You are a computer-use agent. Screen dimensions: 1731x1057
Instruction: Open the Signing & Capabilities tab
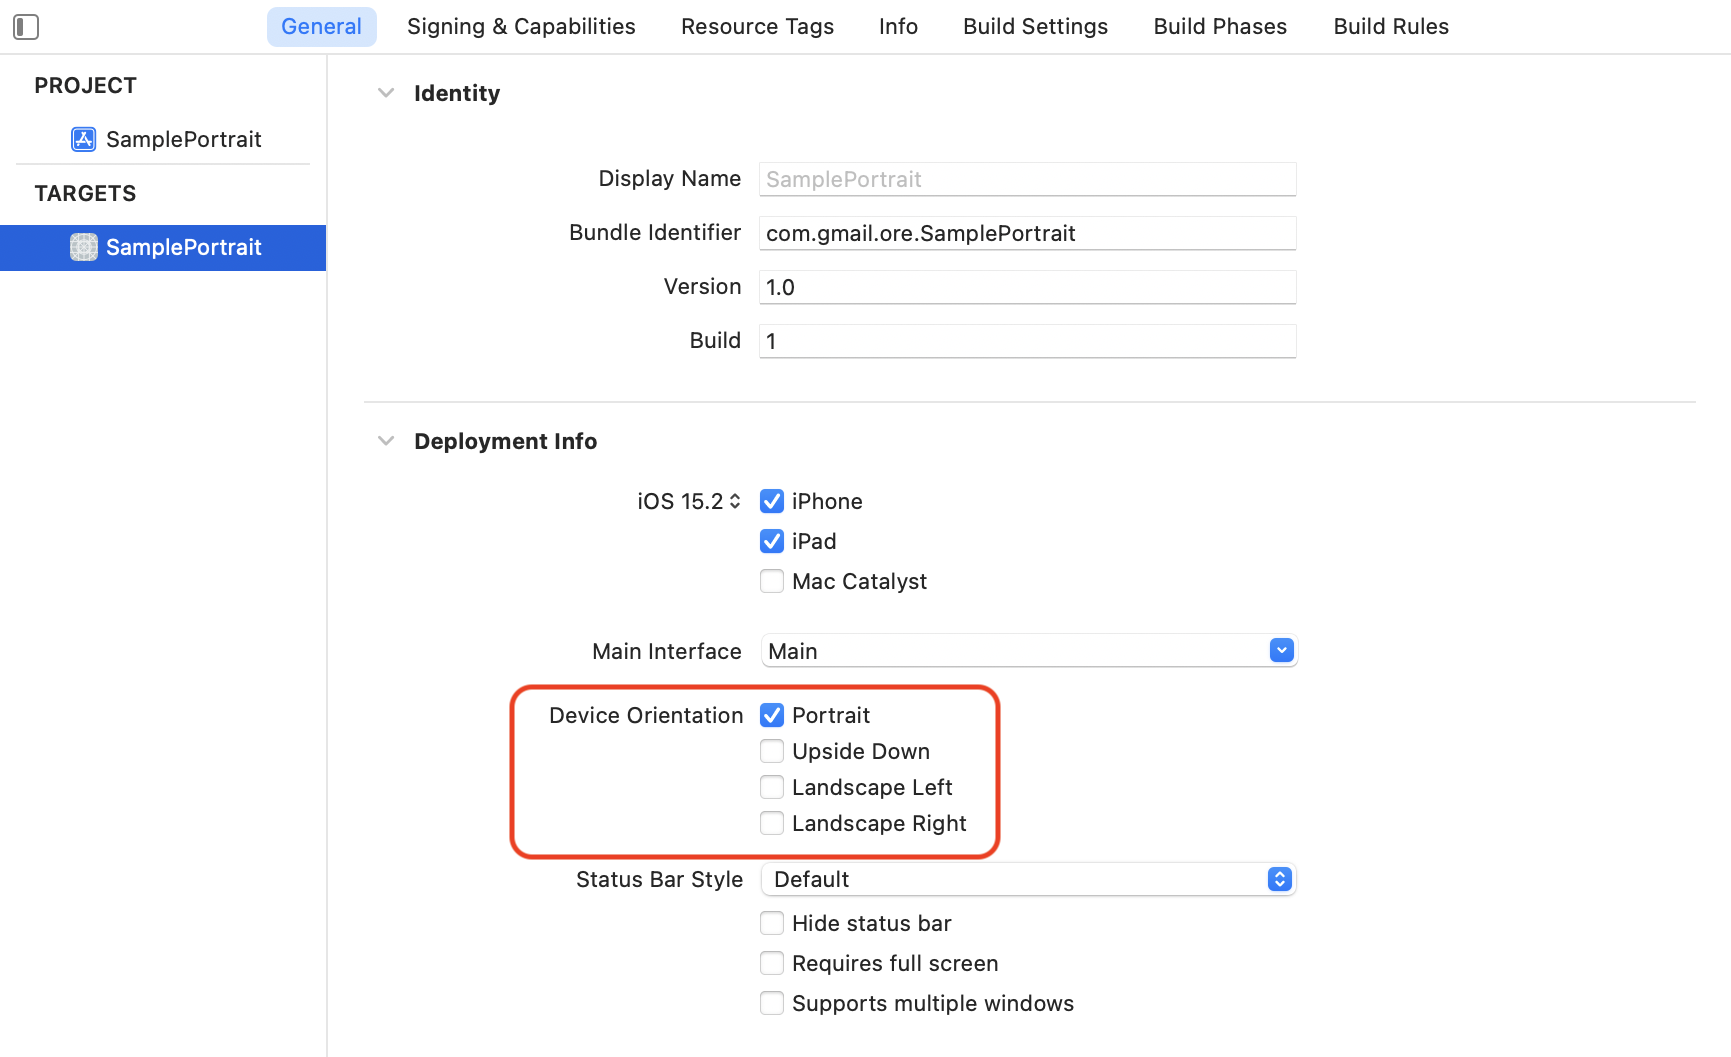pyautogui.click(x=520, y=26)
